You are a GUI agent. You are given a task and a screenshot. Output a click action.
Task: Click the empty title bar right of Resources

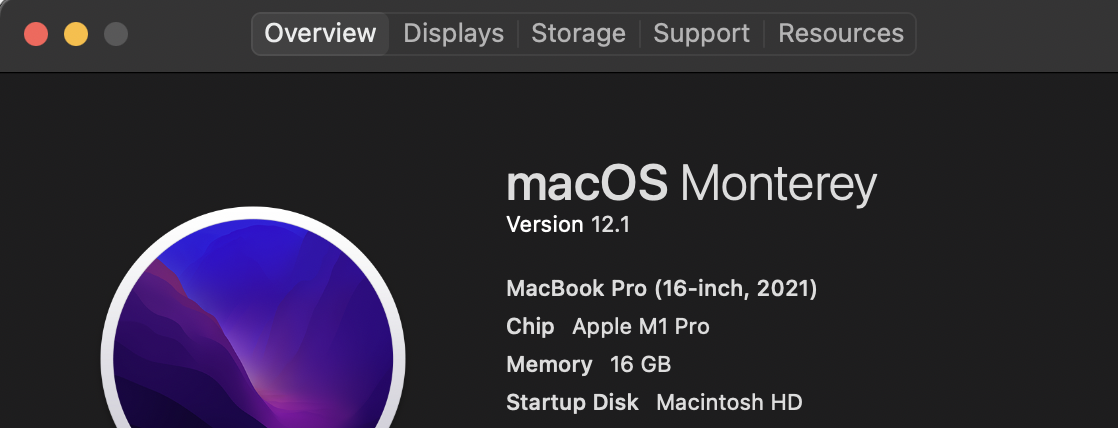1010,34
